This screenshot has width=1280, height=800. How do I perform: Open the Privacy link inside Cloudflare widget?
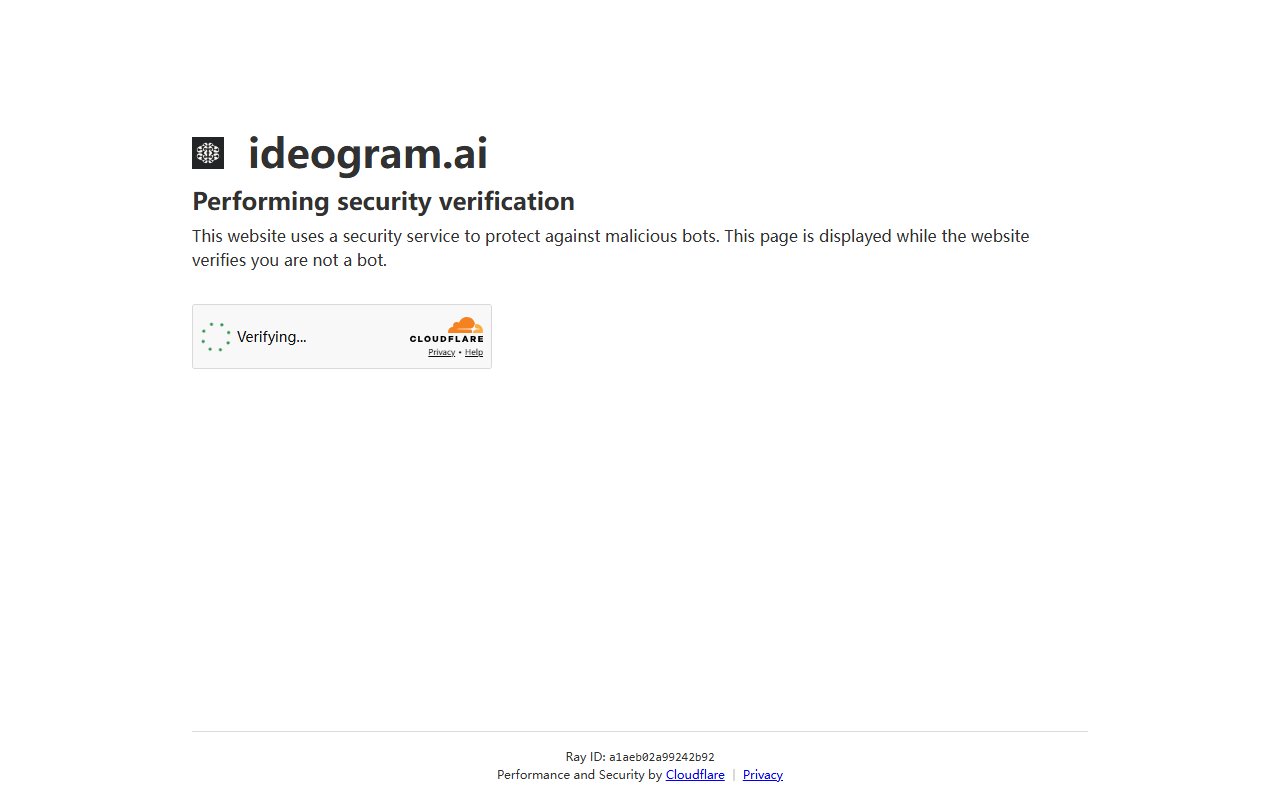point(442,352)
